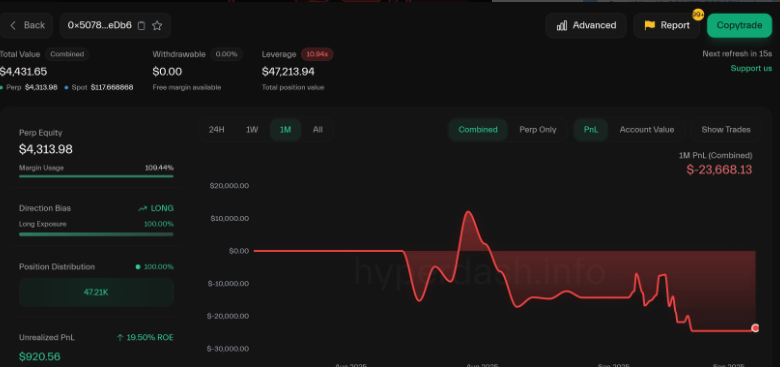Open the Support us link

(x=751, y=68)
